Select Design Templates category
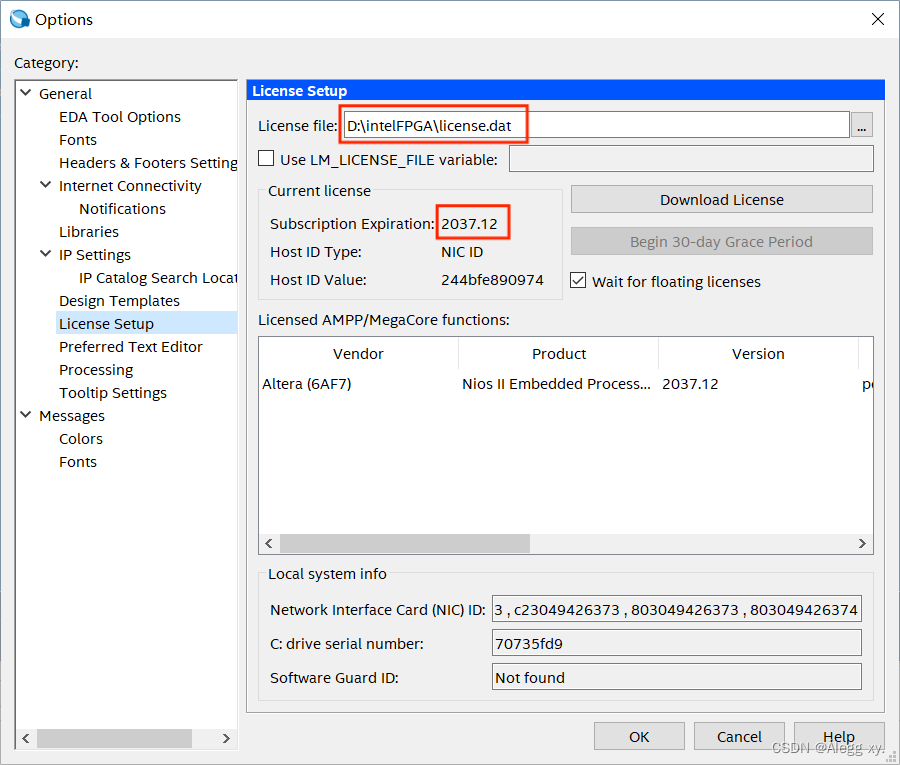Image resolution: width=900 pixels, height=765 pixels. tap(119, 301)
